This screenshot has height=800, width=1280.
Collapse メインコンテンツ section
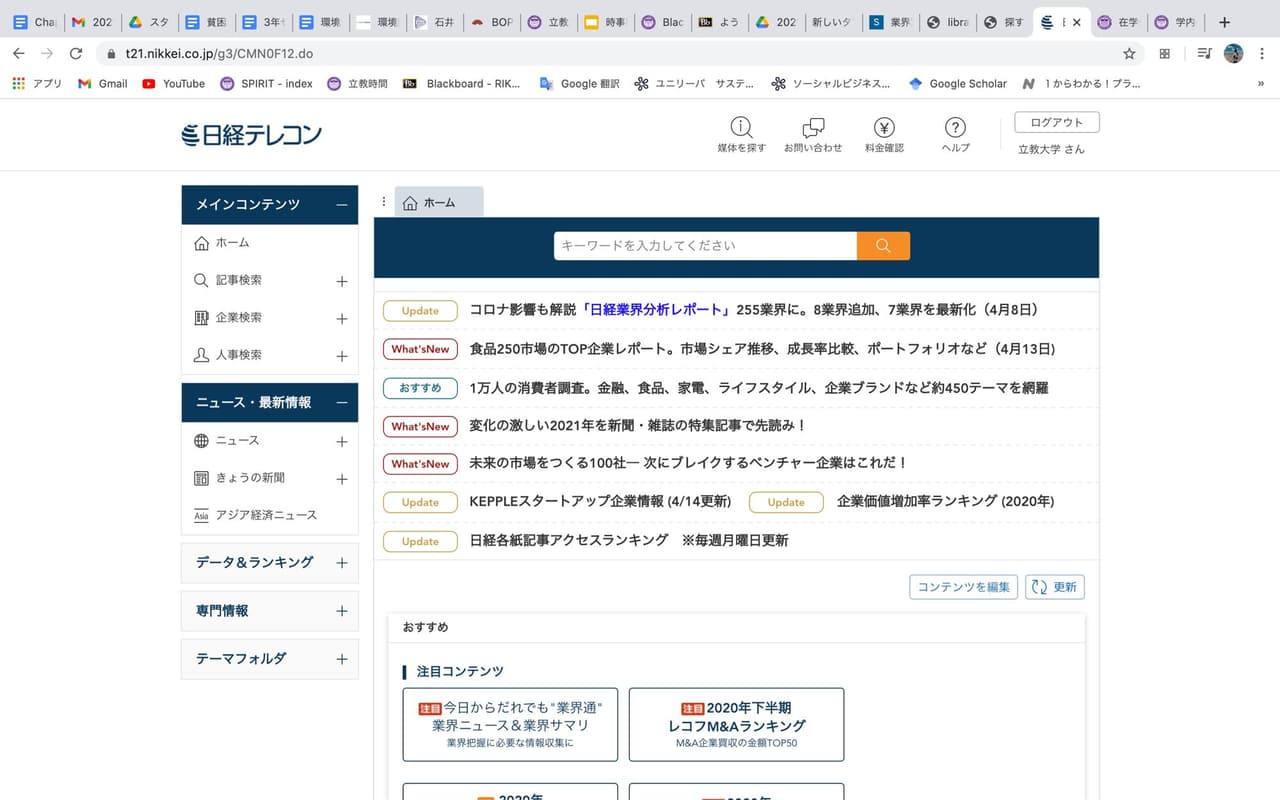[x=341, y=205]
